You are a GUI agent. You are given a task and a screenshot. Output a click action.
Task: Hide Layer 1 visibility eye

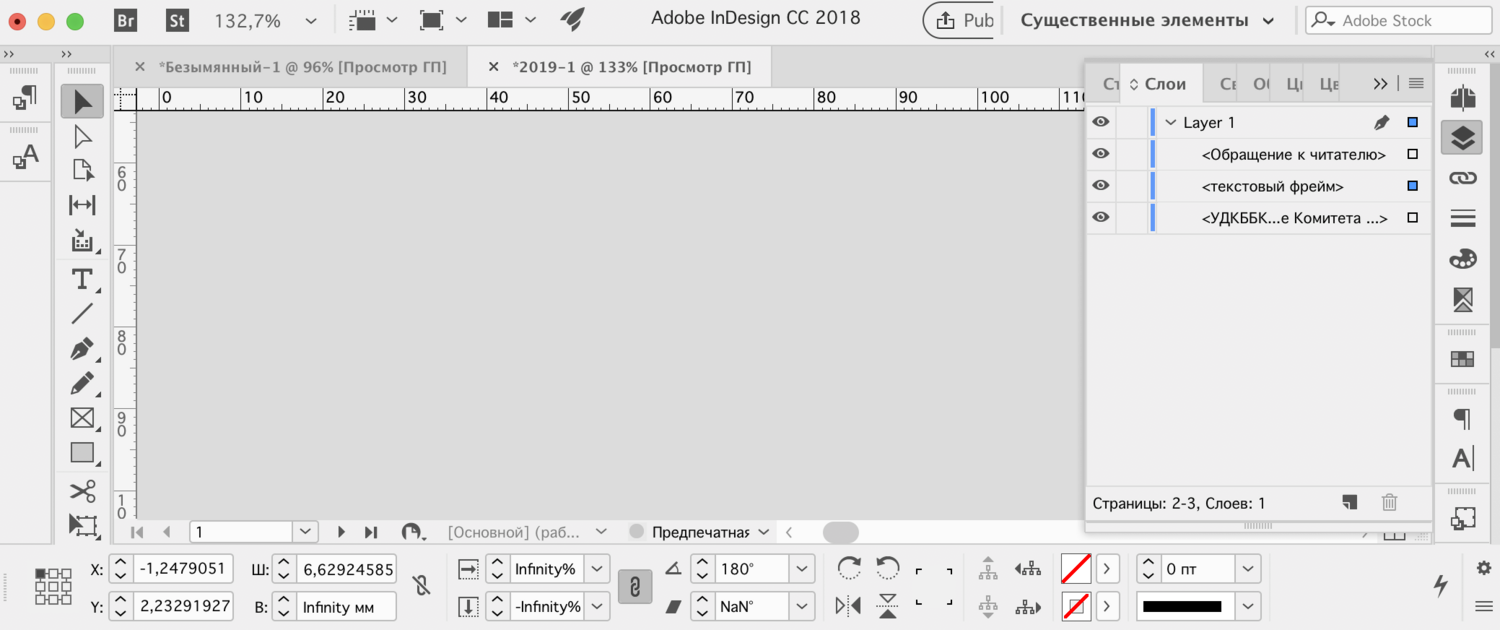click(1101, 122)
